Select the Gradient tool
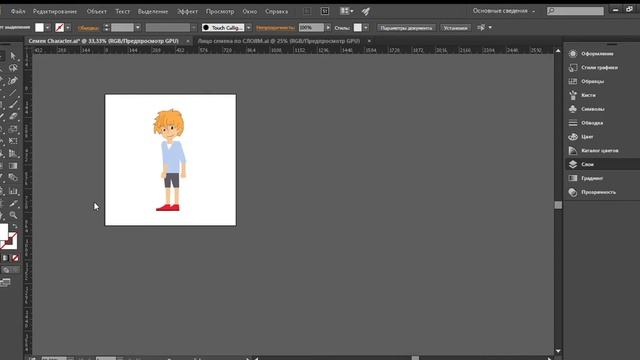The width and height of the screenshot is (640, 360). coord(13,166)
